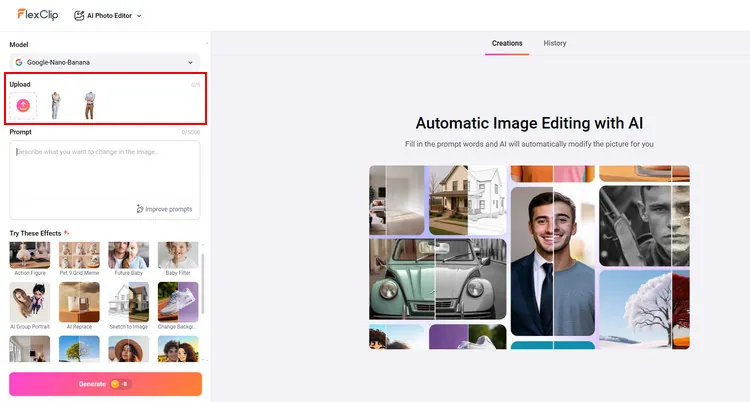This screenshot has width=750, height=402.
Task: Click the Generate button
Action: coord(105,384)
